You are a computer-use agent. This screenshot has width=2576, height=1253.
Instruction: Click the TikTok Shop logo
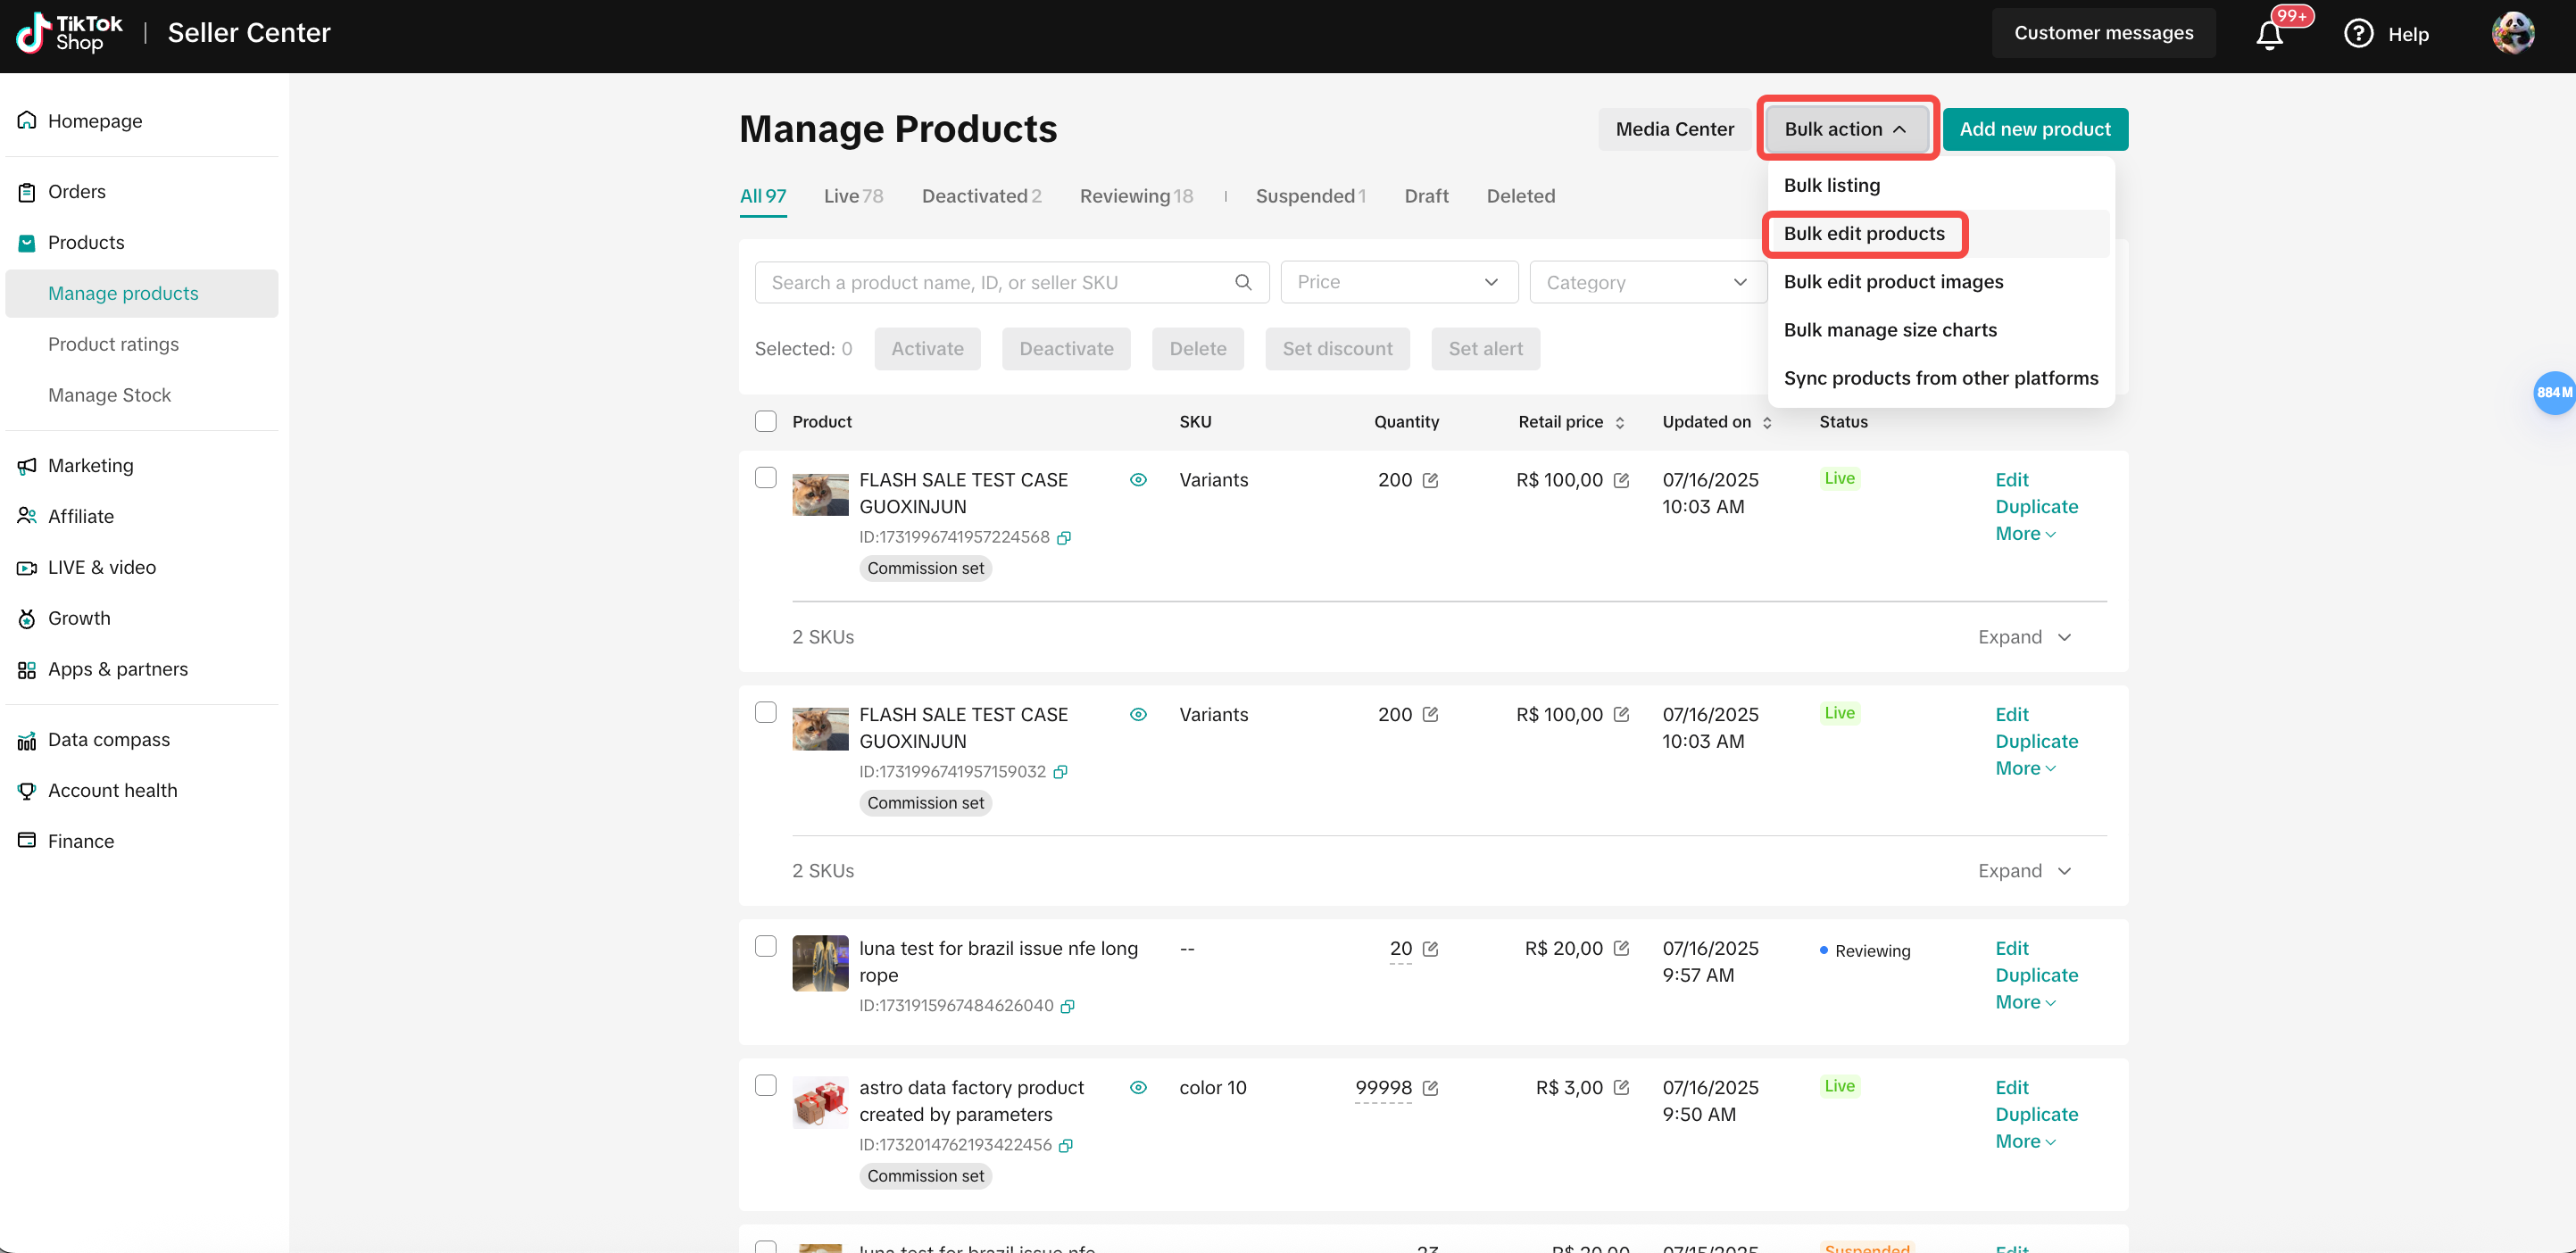tap(69, 33)
